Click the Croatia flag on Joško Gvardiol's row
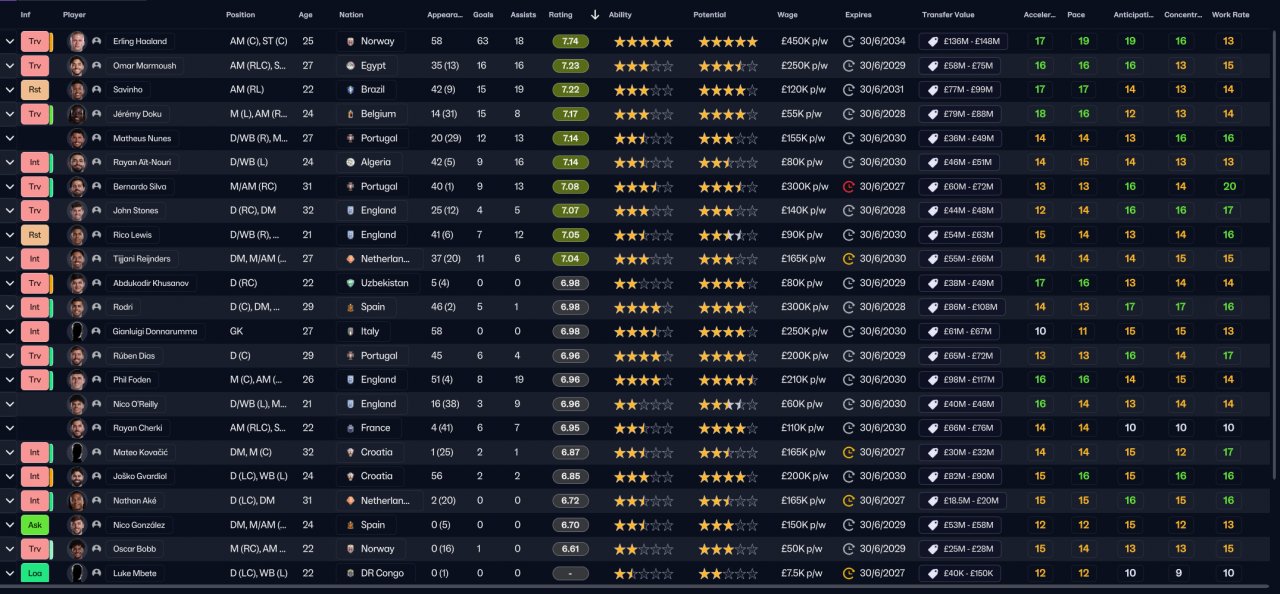 pyautogui.click(x=350, y=476)
